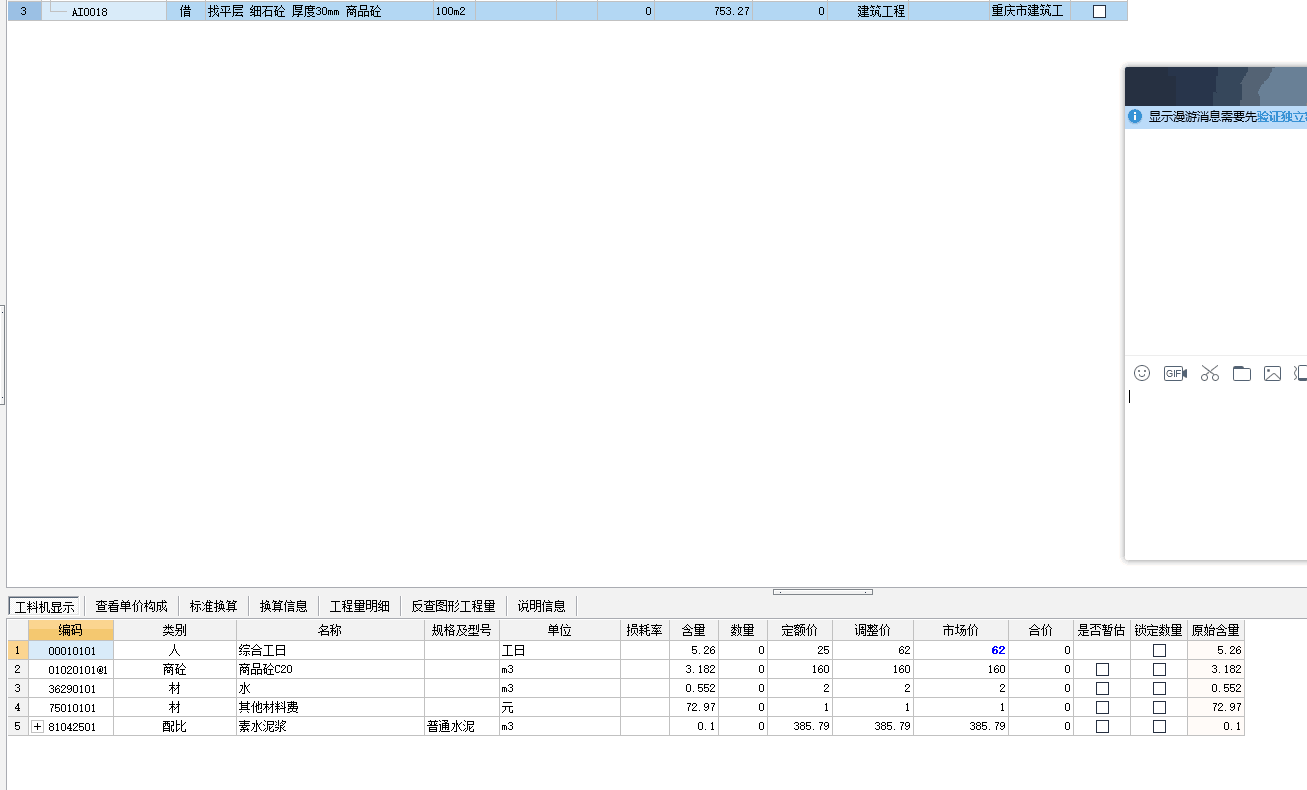Open the 验证独立 link in chat notice
The height and width of the screenshot is (790, 1307).
(x=1281, y=117)
